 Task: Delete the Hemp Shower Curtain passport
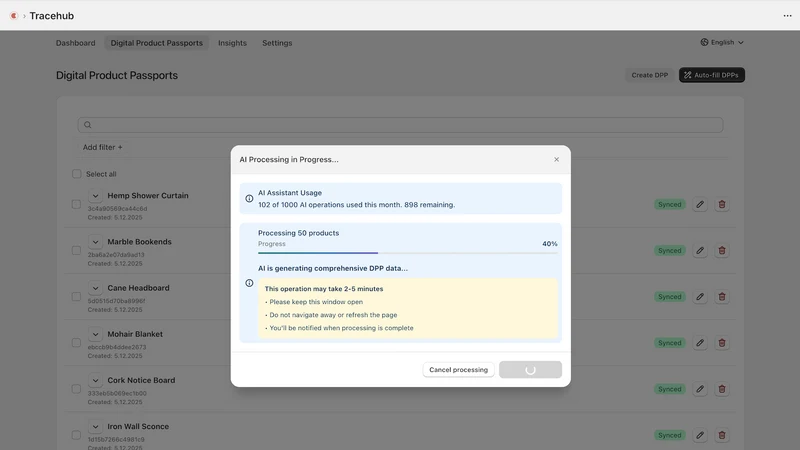point(721,205)
